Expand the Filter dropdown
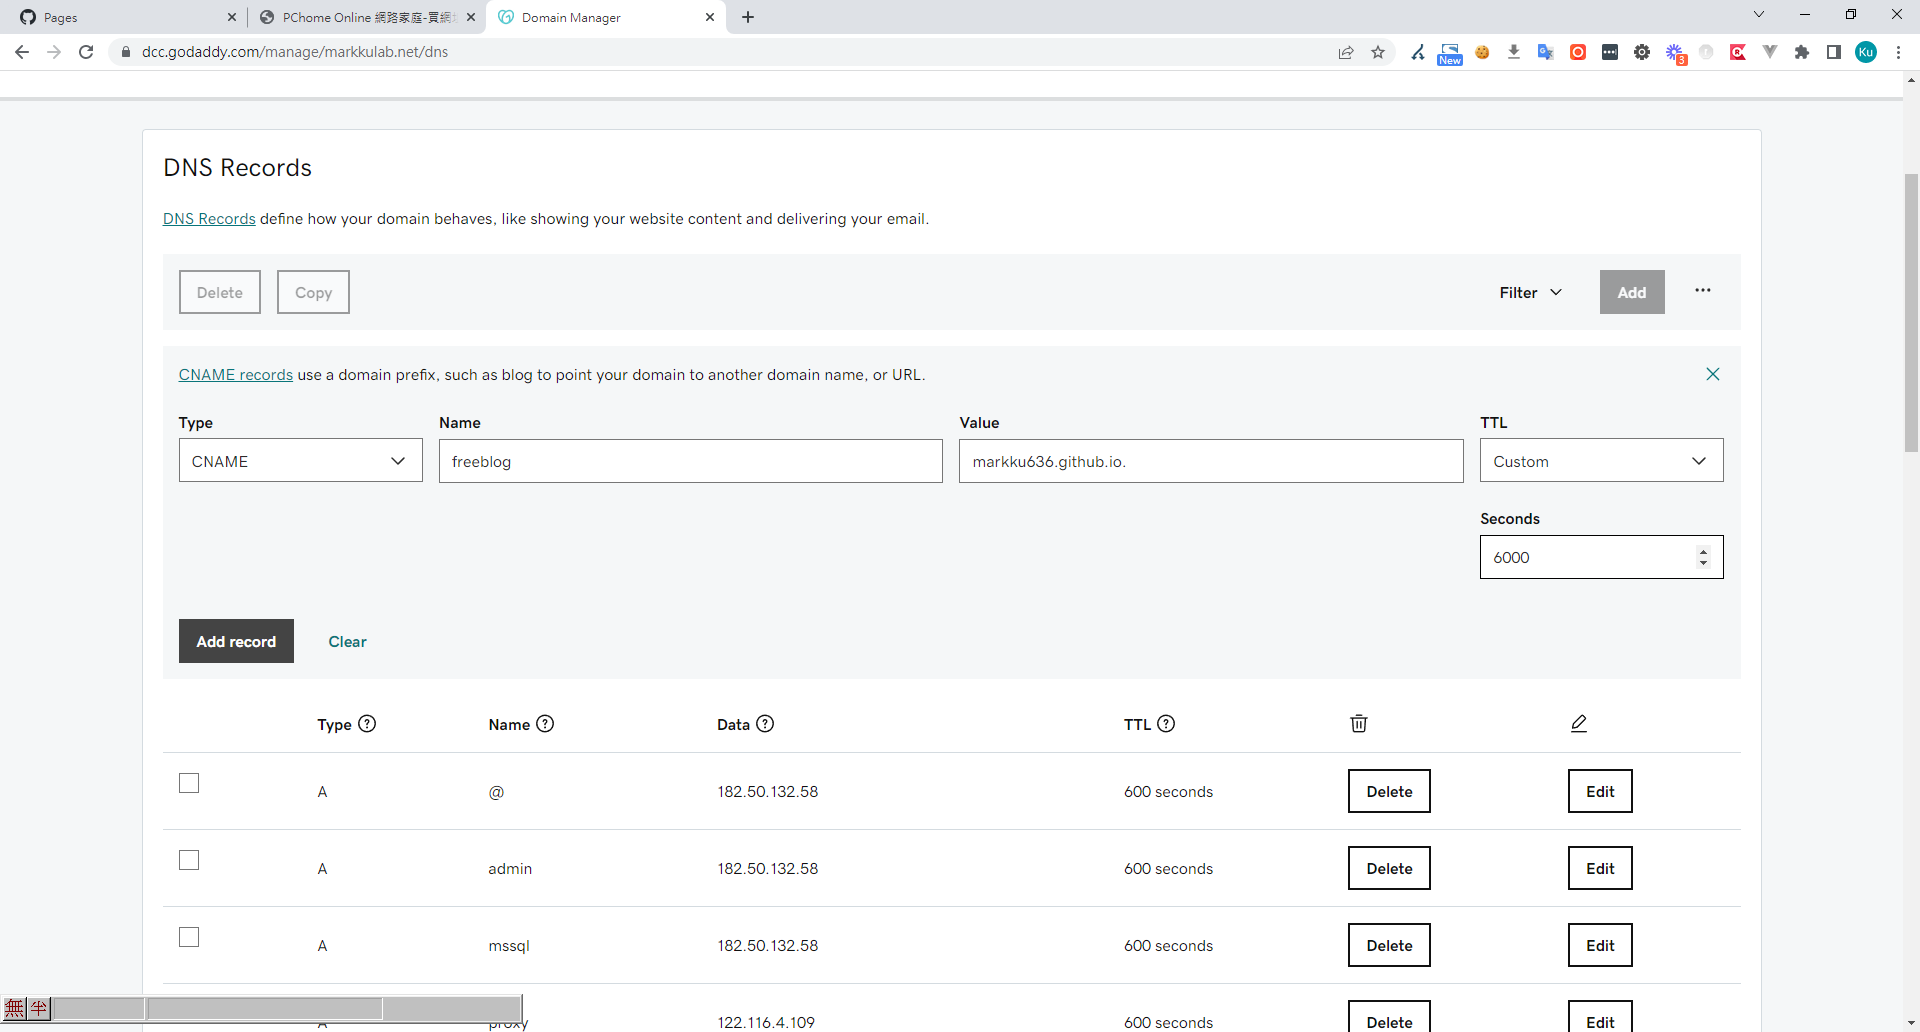The image size is (1920, 1032). click(1530, 292)
